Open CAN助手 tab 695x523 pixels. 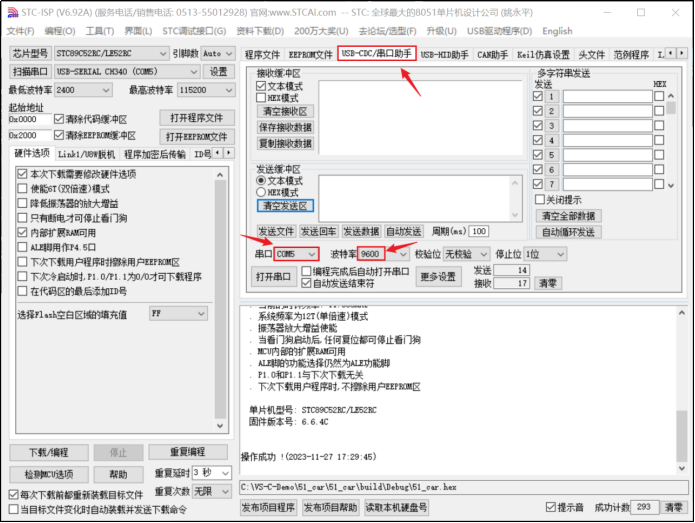point(492,55)
